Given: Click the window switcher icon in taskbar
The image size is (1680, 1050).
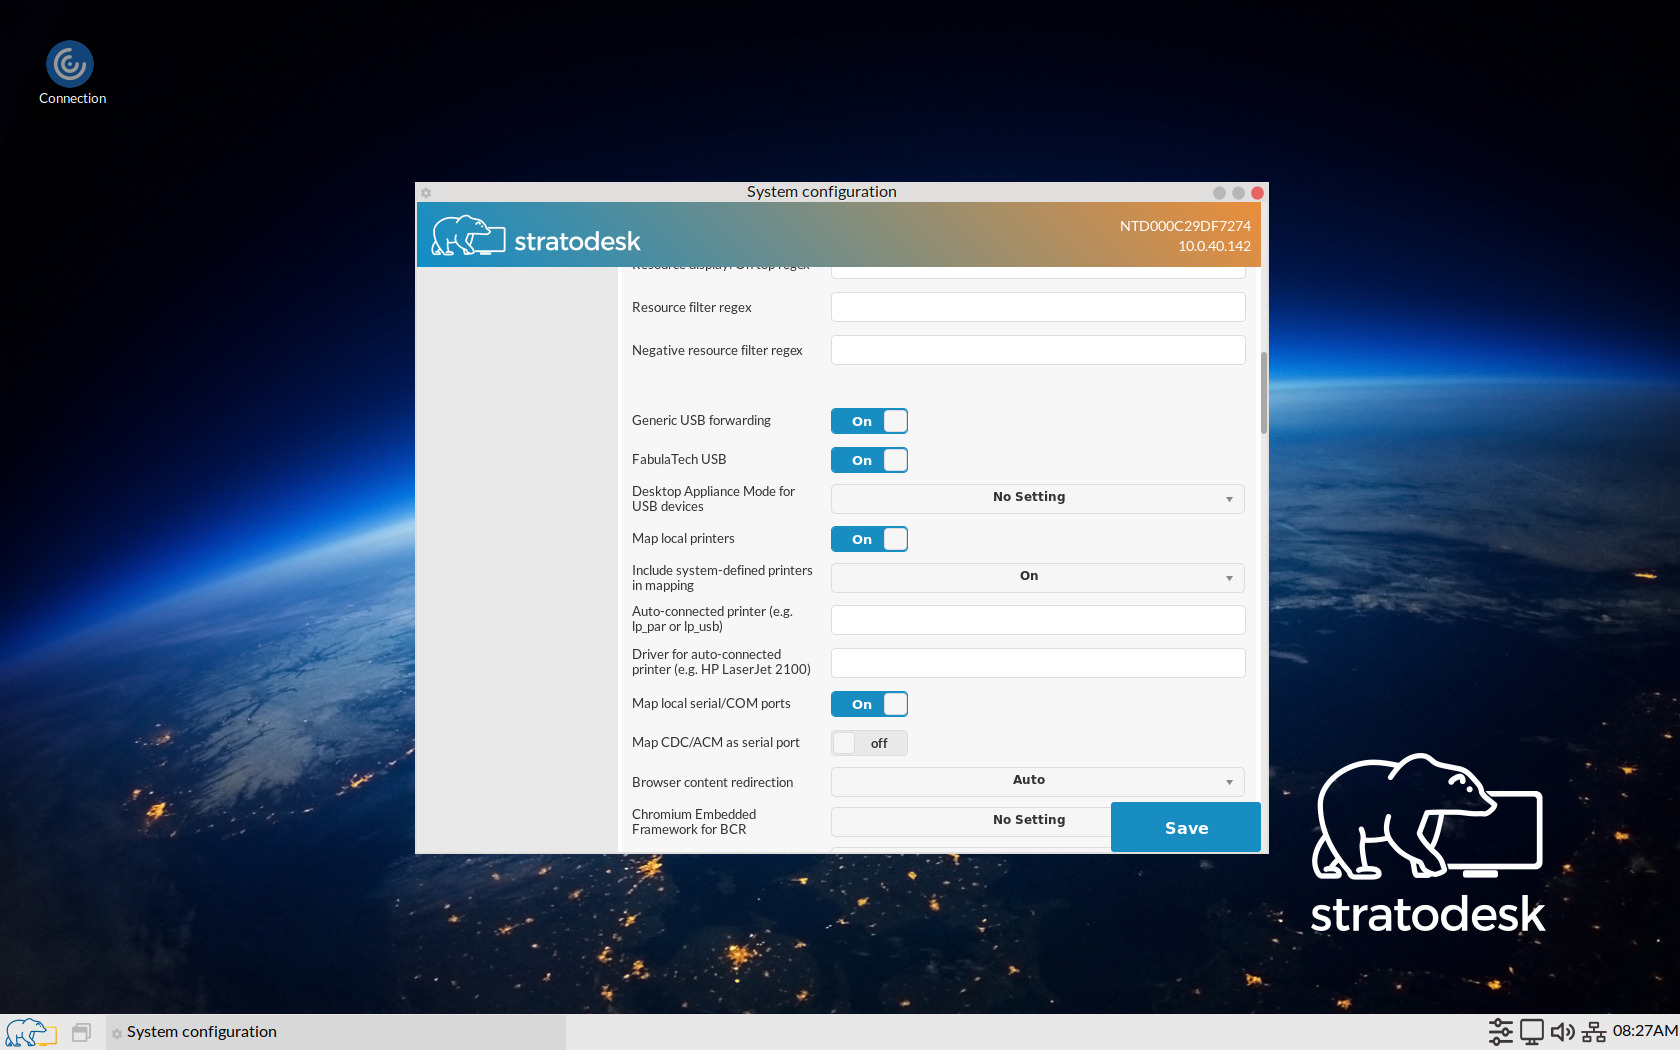Looking at the screenshot, I should pyautogui.click(x=80, y=1031).
